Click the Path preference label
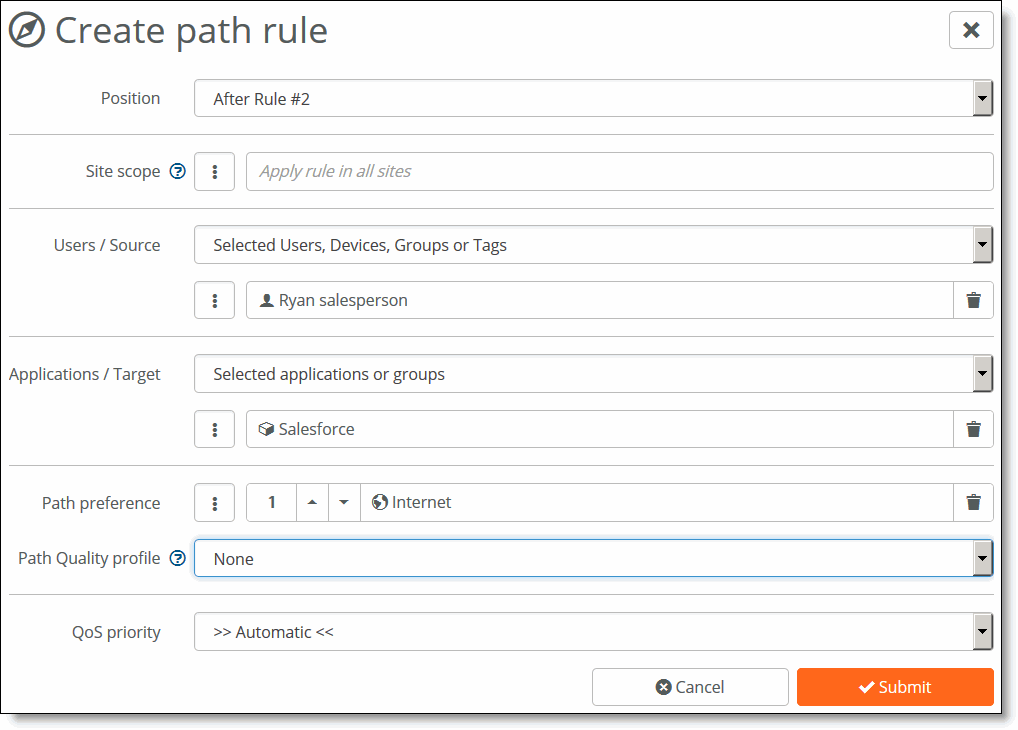 [101, 503]
